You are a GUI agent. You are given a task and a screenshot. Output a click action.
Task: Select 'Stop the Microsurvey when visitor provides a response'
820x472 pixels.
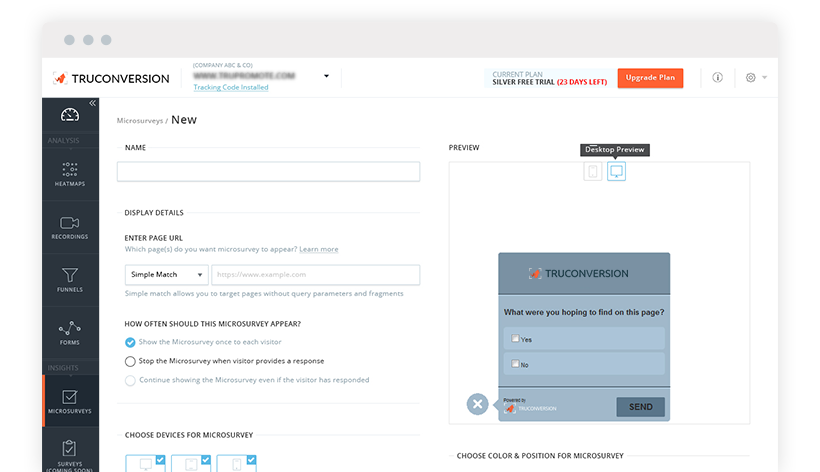(x=130, y=361)
